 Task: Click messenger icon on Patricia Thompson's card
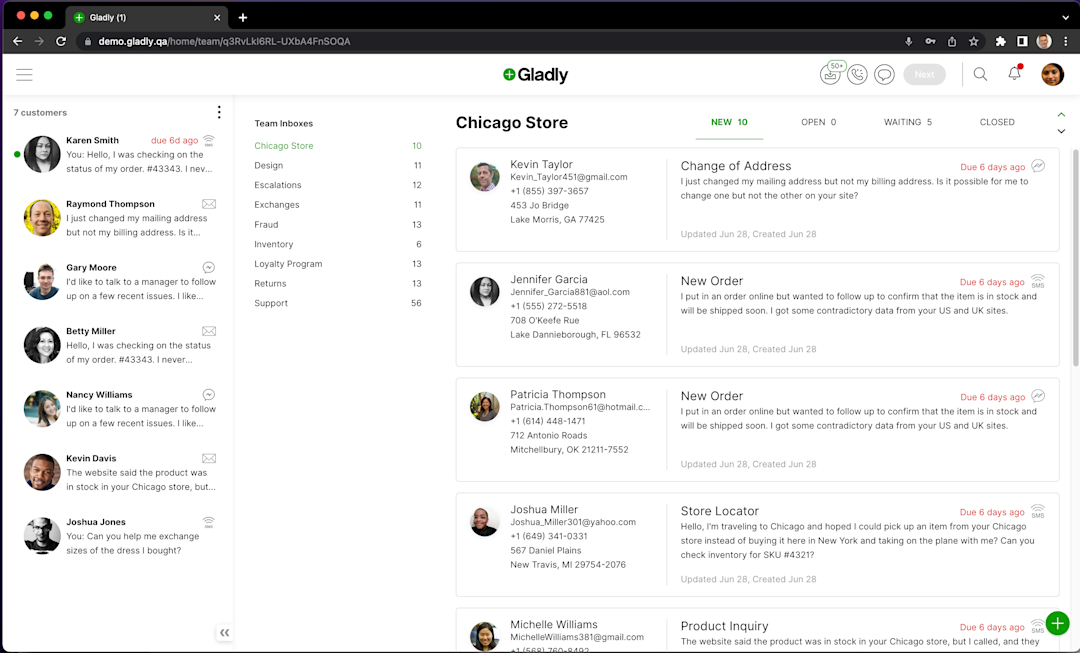coord(1038,396)
